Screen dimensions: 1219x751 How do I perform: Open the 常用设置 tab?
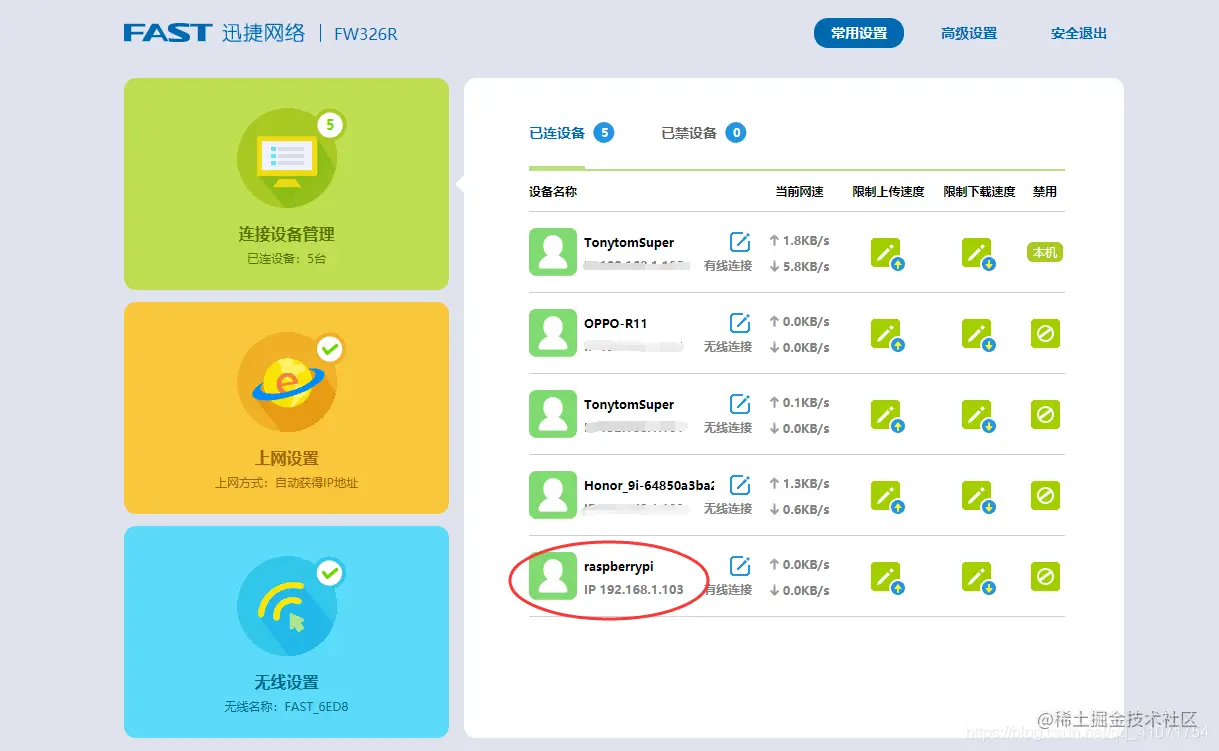pos(858,33)
